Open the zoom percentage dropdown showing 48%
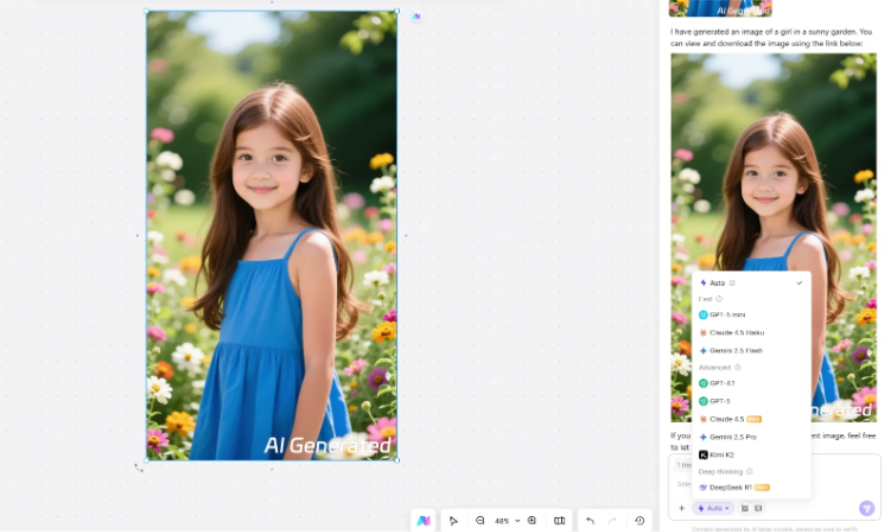This screenshot has width=888, height=532. [x=507, y=521]
